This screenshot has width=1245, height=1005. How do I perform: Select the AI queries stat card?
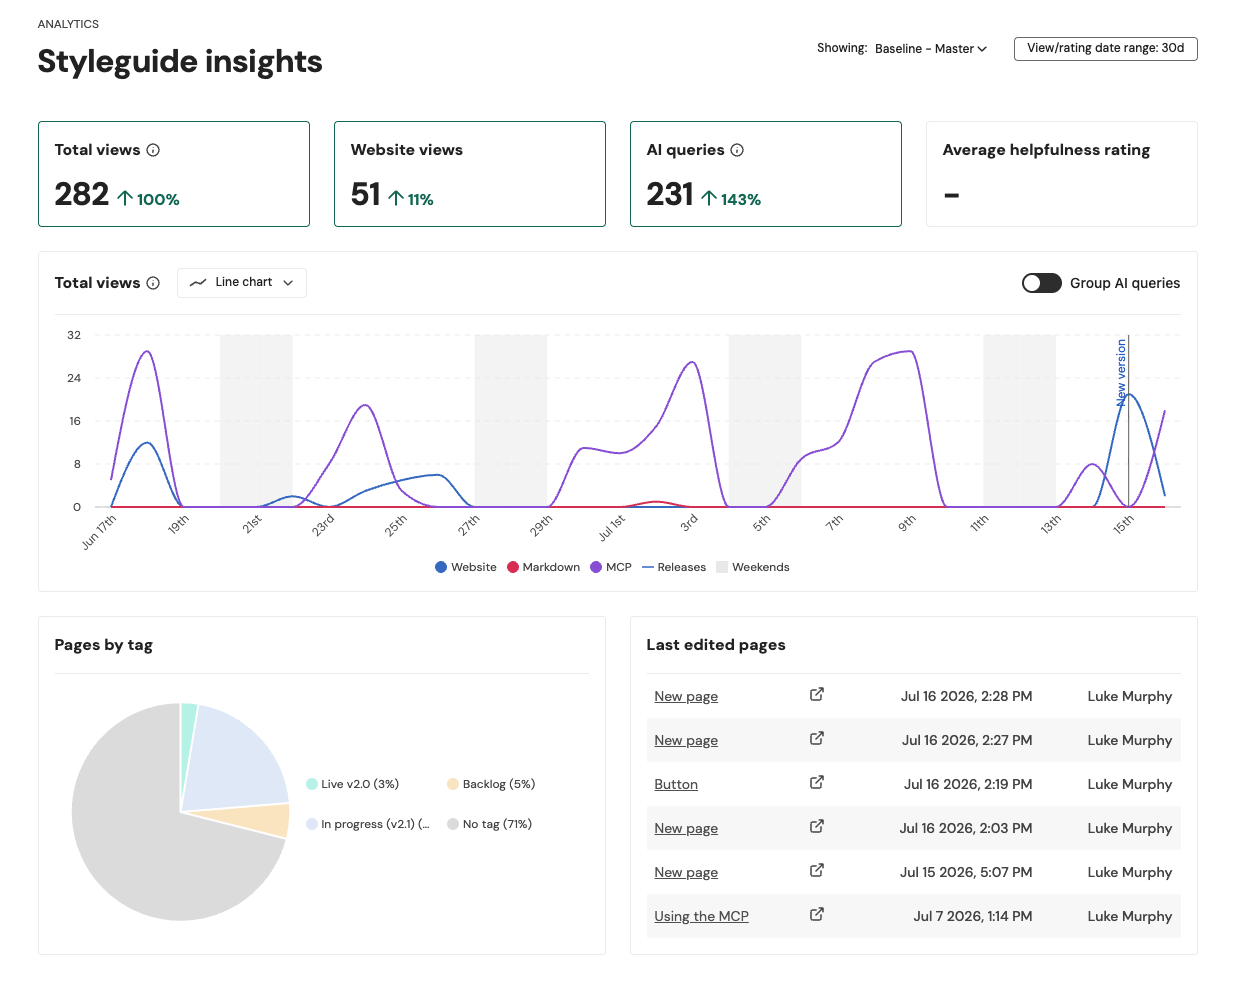[x=766, y=174]
